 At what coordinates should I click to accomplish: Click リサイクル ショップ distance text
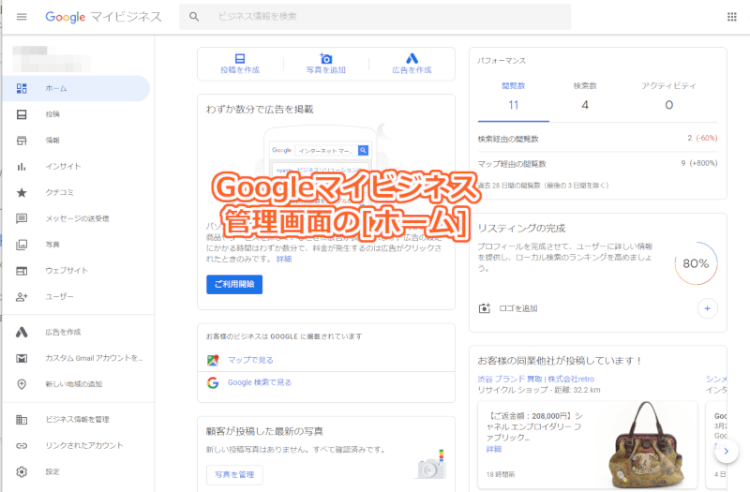click(539, 390)
